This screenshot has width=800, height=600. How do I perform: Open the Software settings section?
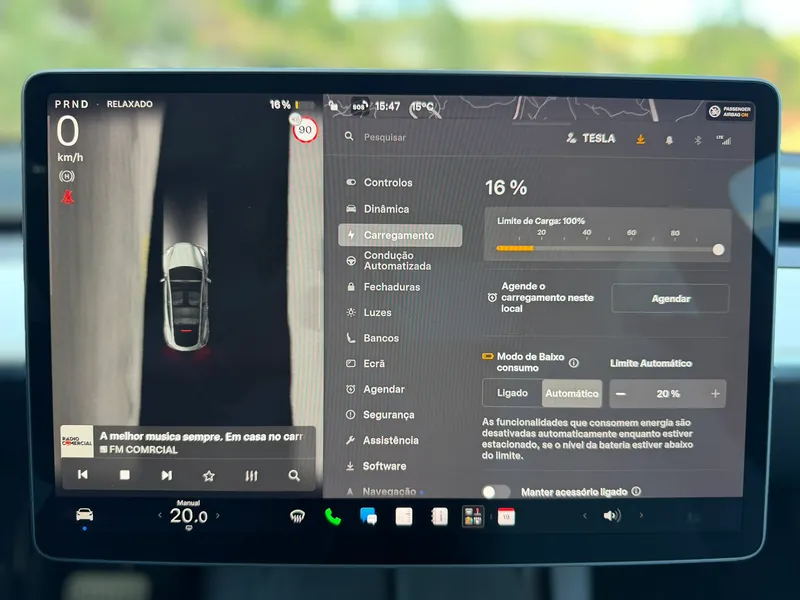pyautogui.click(x=376, y=466)
